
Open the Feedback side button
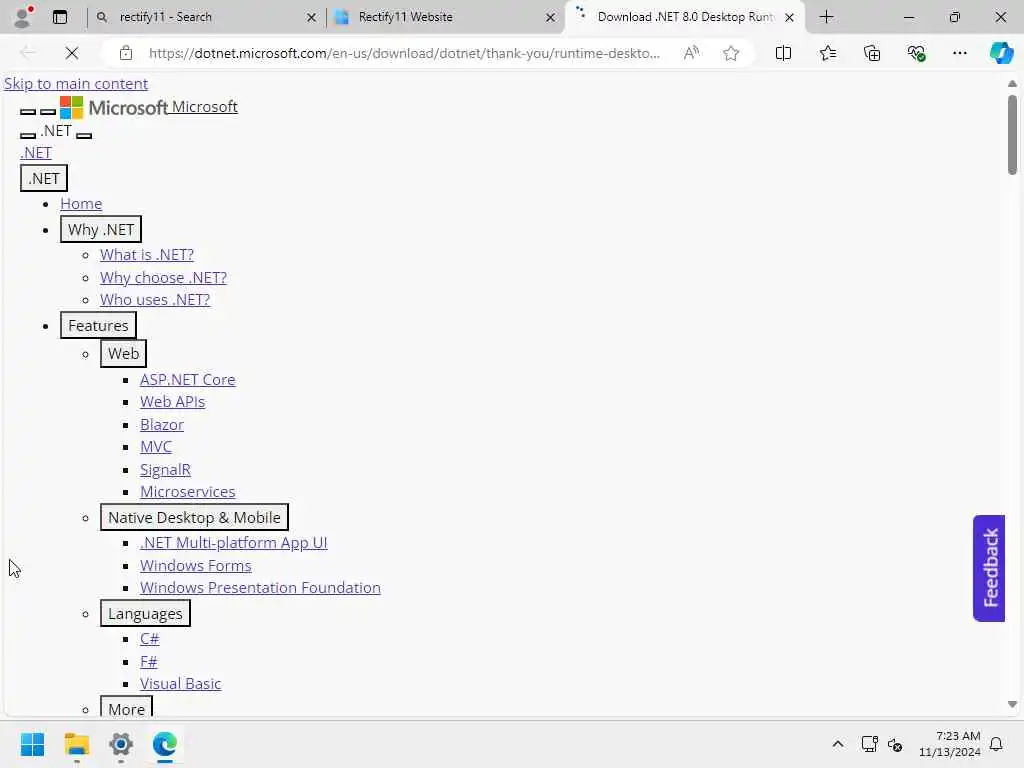tap(989, 568)
